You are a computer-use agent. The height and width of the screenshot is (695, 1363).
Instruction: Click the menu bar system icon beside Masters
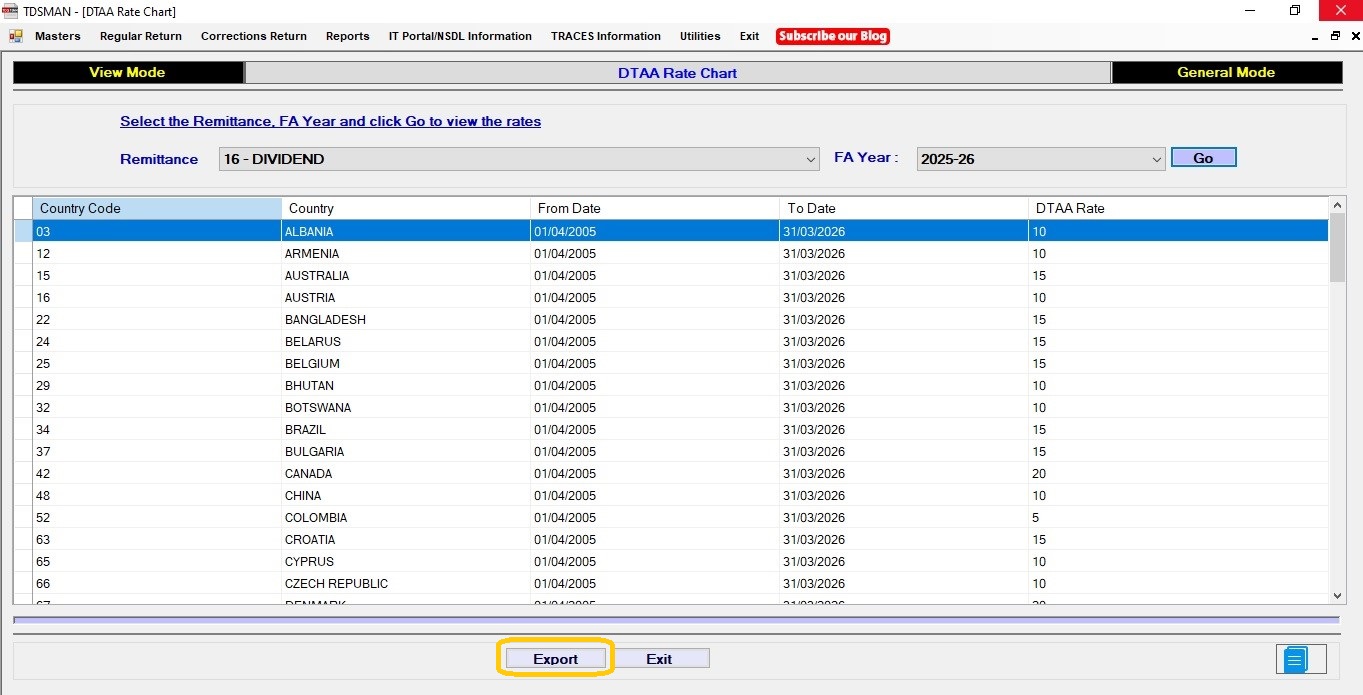tap(16, 36)
